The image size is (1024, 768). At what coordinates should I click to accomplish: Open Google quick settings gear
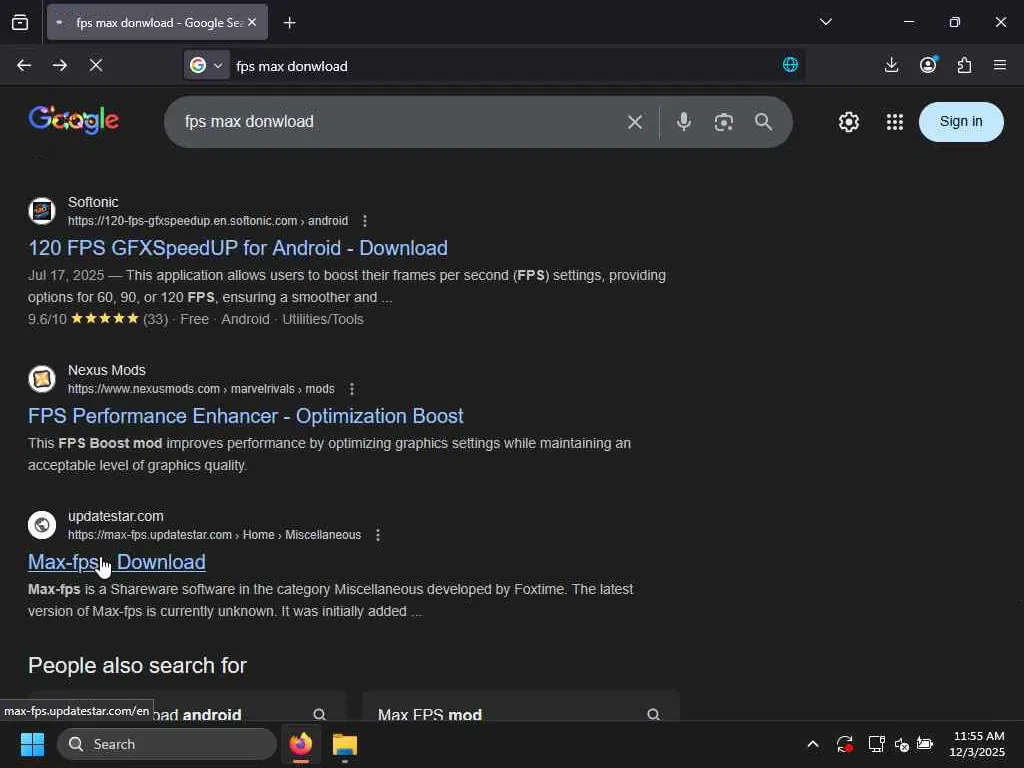click(848, 122)
